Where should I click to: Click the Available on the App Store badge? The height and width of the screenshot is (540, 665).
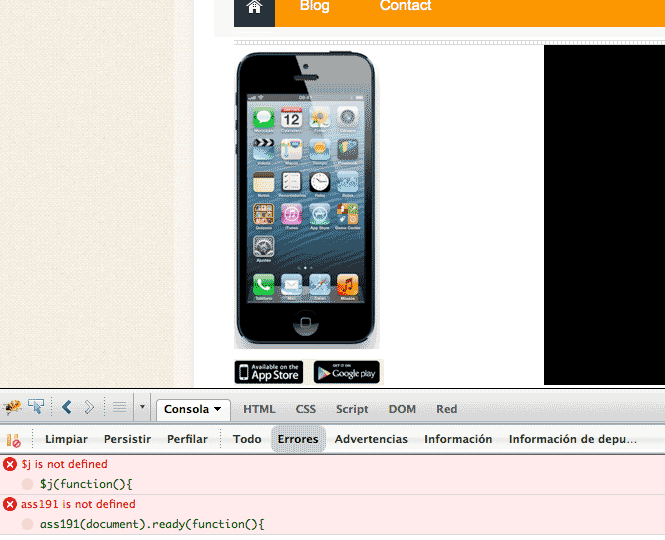(x=269, y=372)
